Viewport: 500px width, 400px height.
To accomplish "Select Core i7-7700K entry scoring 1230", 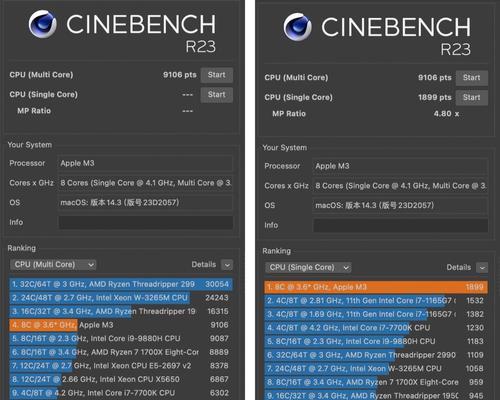I will tap(376, 328).
